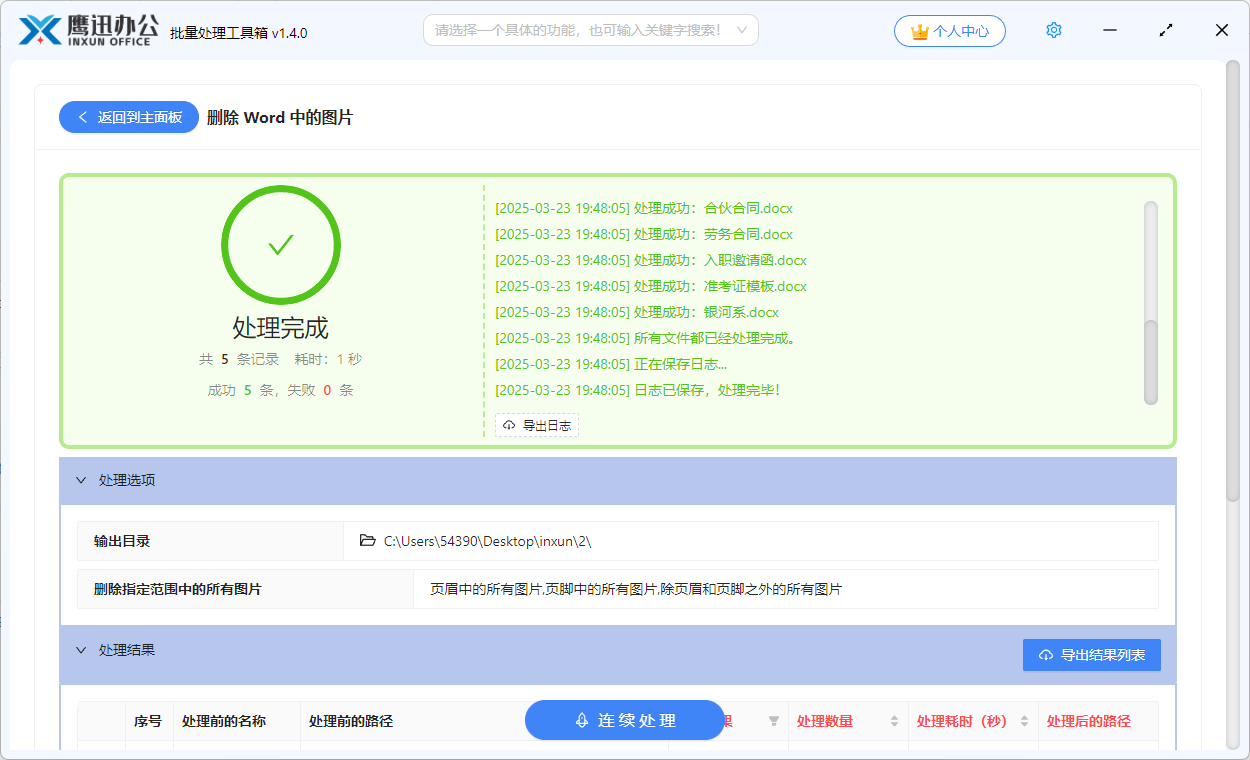
Task: Click the main window vertical scrollbar
Action: (x=1233, y=280)
